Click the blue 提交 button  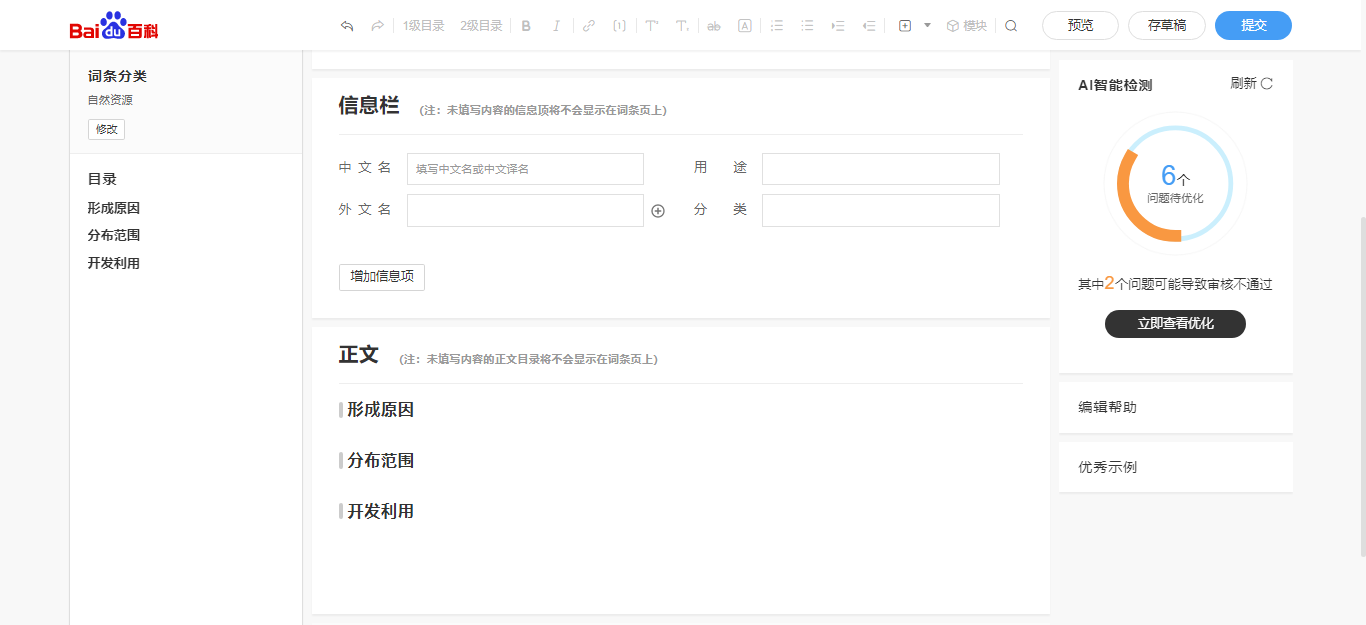(1253, 26)
